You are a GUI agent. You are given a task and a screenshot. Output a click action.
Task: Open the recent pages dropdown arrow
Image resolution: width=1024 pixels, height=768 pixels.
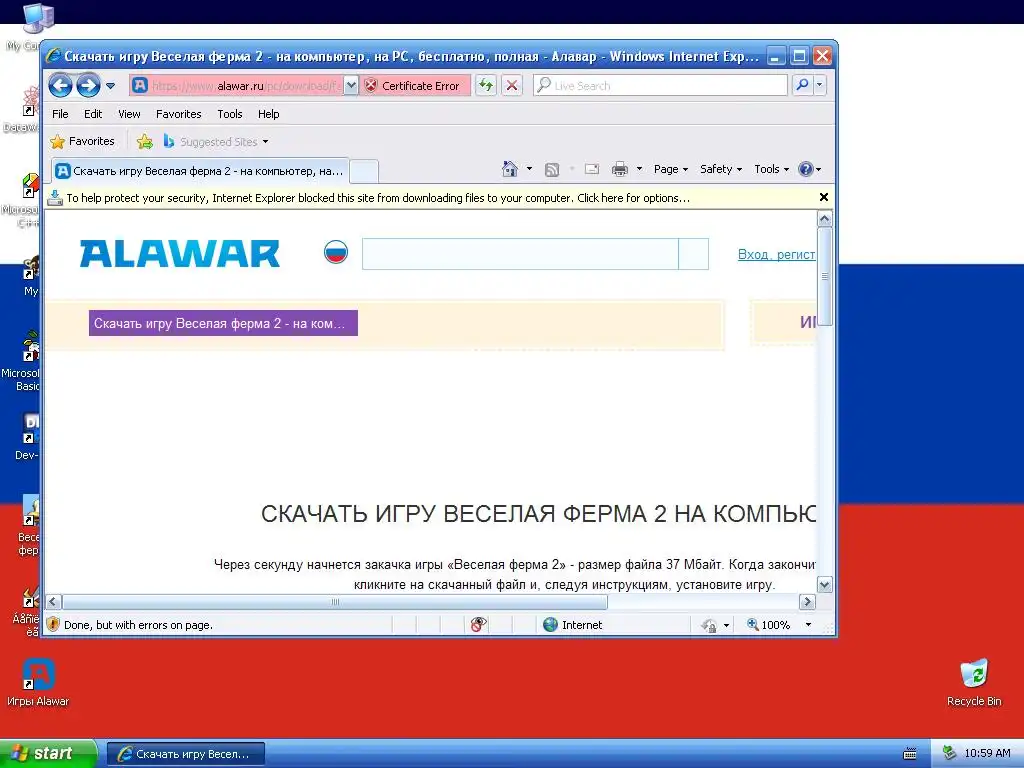coord(110,86)
